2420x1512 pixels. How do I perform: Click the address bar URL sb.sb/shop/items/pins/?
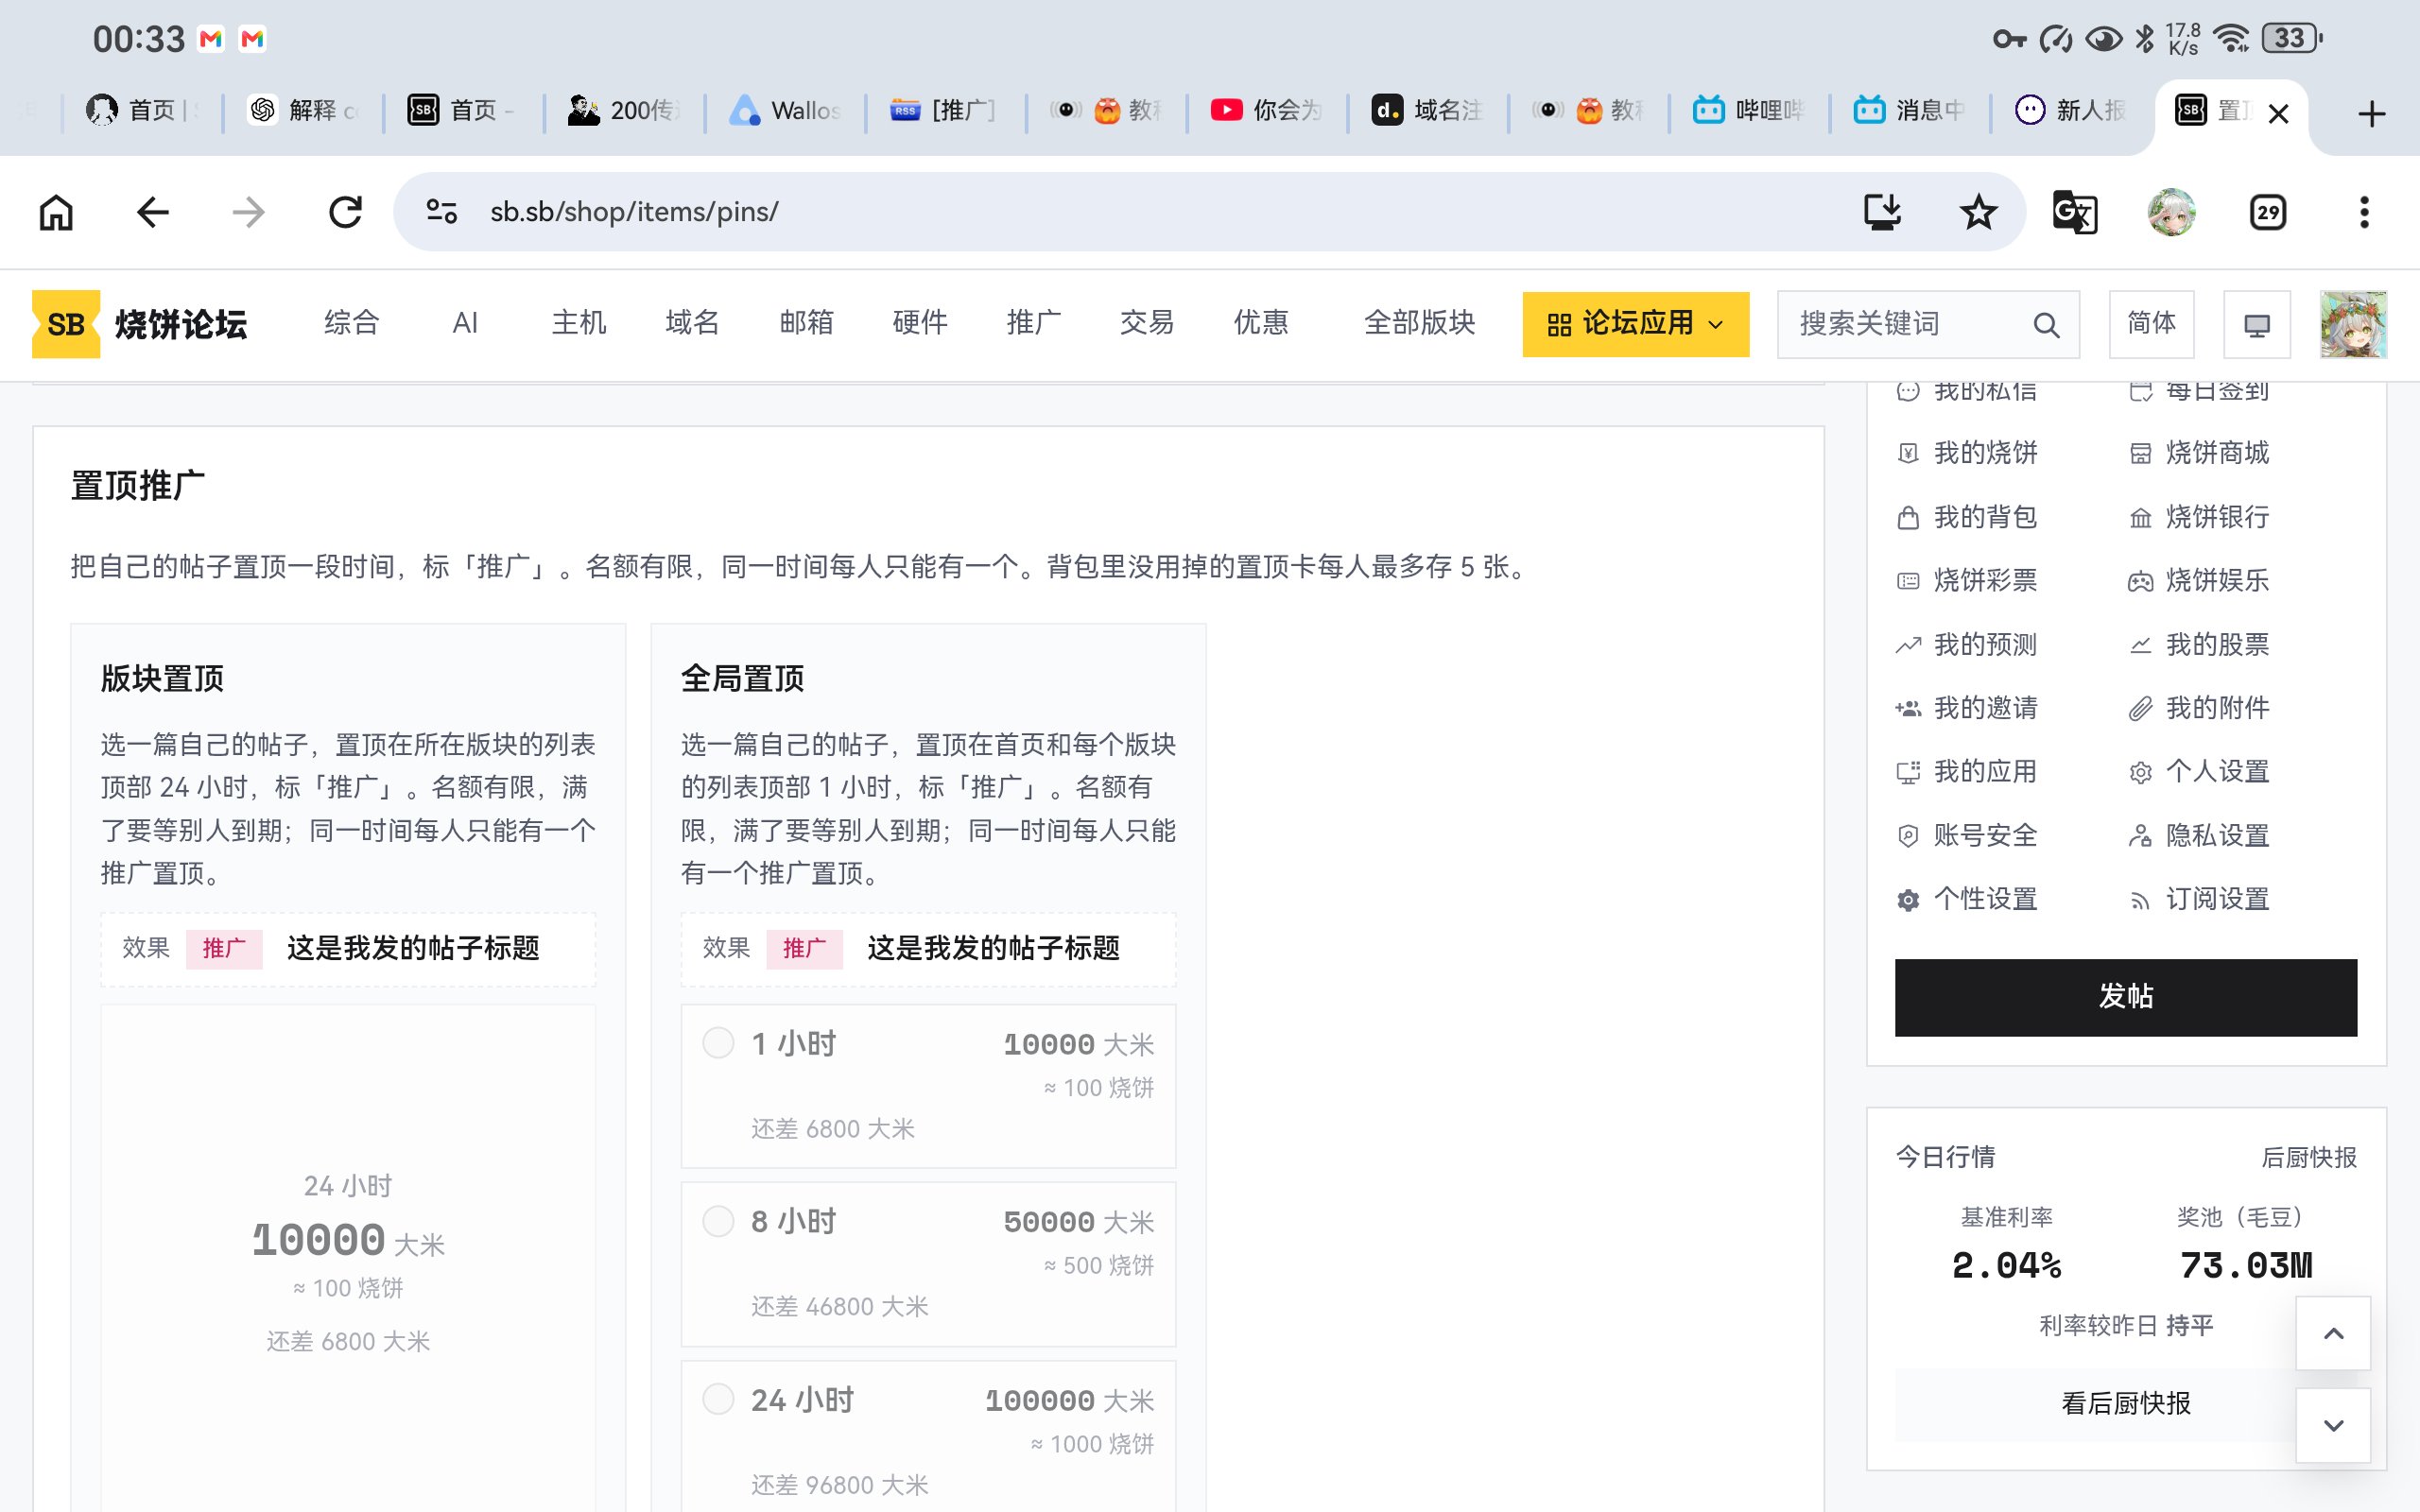(x=633, y=212)
